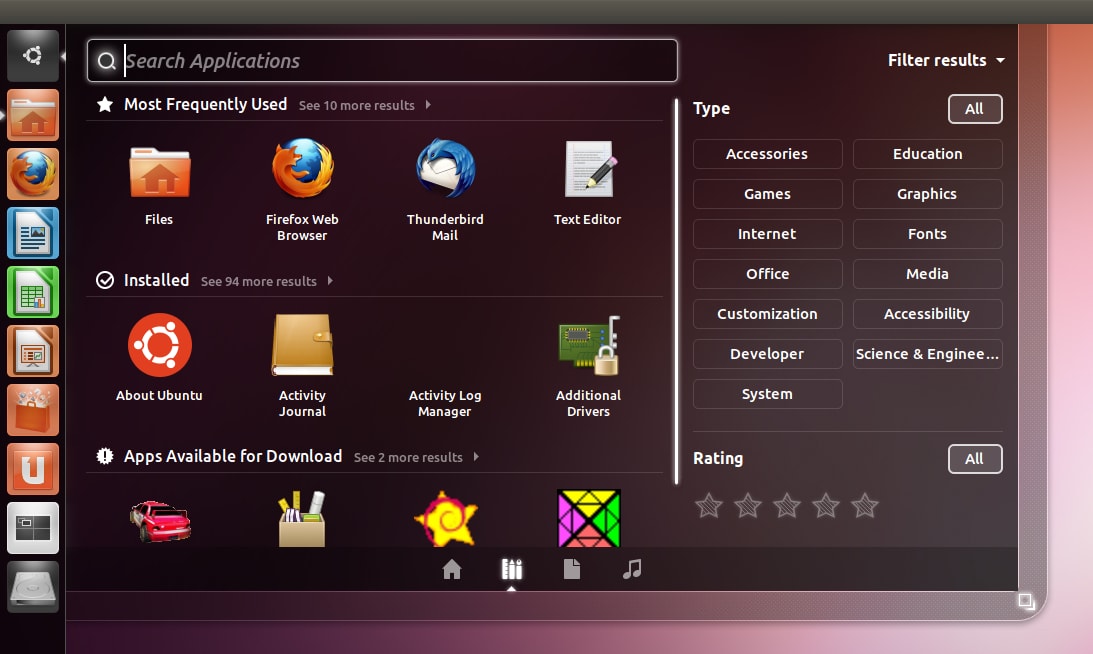This screenshot has width=1093, height=654.
Task: Filter by Science & Engineering type
Action: coord(928,354)
